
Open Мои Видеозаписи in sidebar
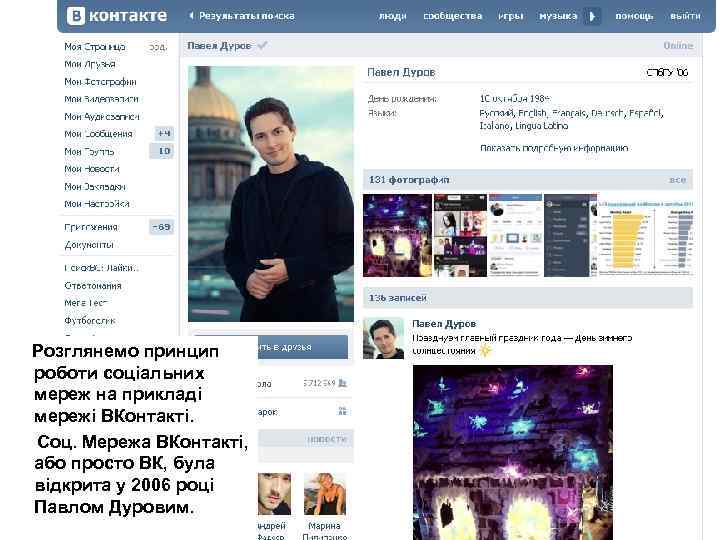click(101, 99)
